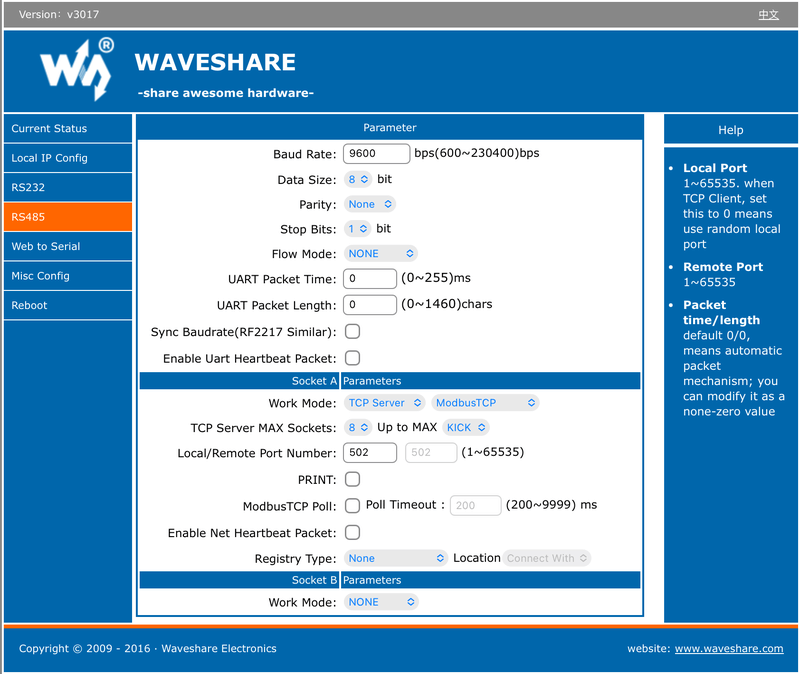Image resolution: width=800 pixels, height=674 pixels.
Task: Click the Baud Rate input field
Action: point(377,154)
